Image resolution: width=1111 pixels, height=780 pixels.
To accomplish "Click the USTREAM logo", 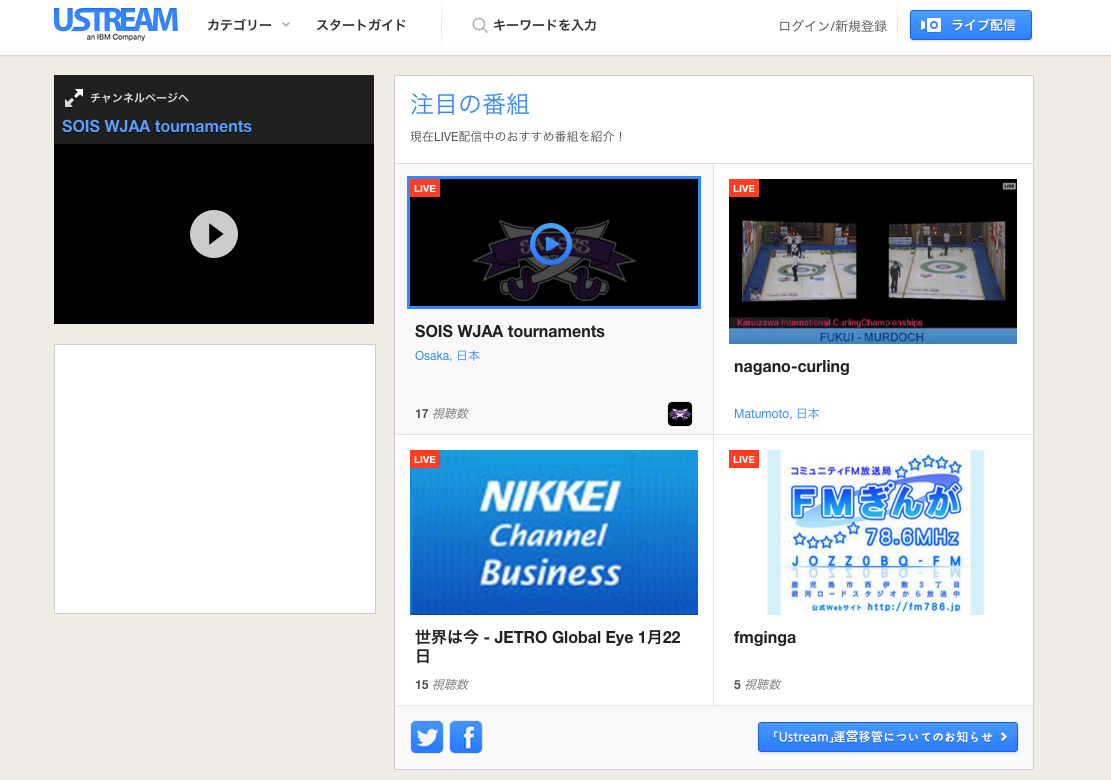I will click(x=115, y=24).
